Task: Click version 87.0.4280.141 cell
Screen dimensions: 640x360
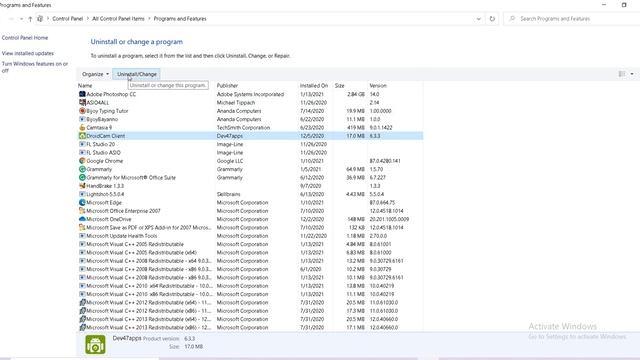Action: tap(385, 161)
